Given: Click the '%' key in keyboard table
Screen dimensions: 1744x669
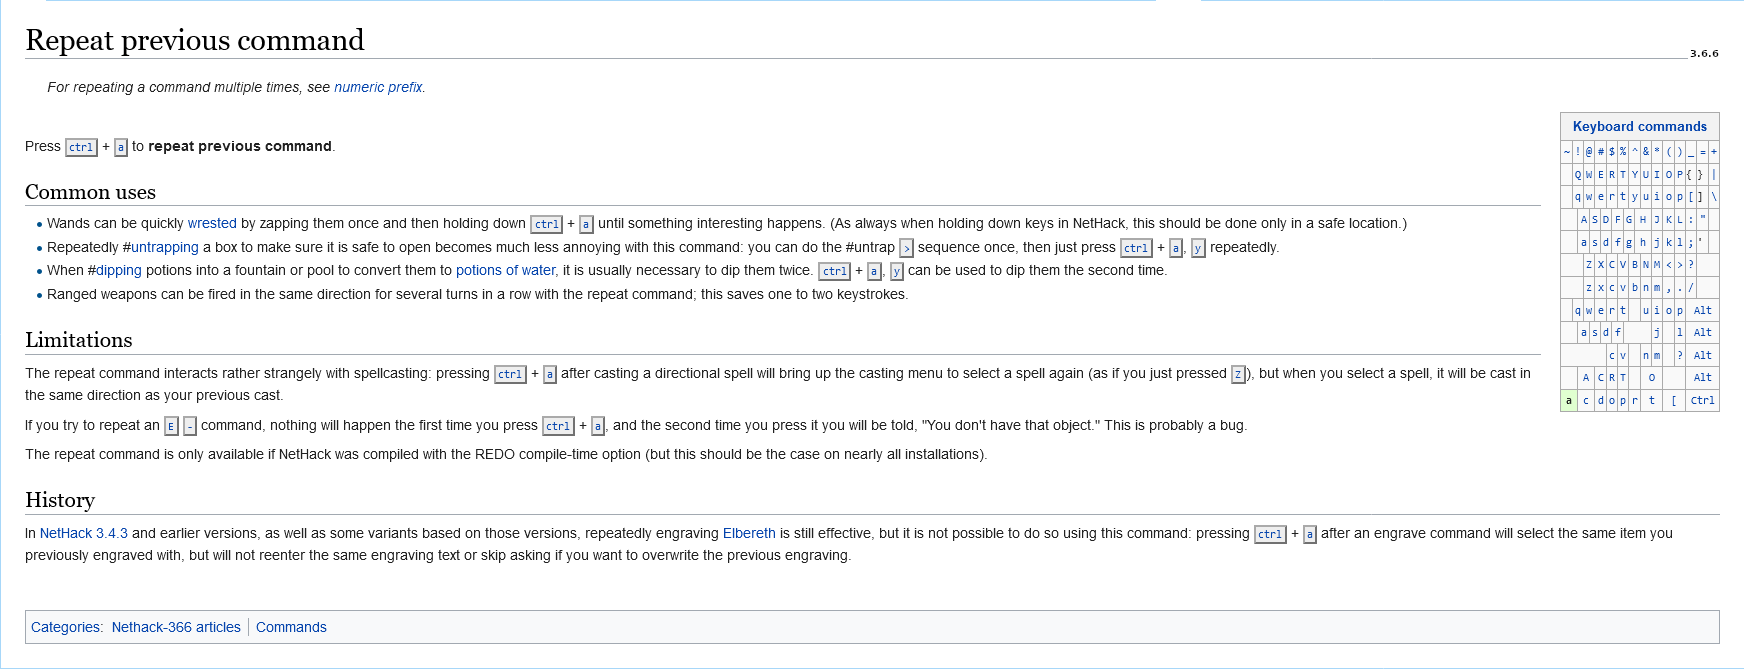Looking at the screenshot, I should tap(1623, 152).
